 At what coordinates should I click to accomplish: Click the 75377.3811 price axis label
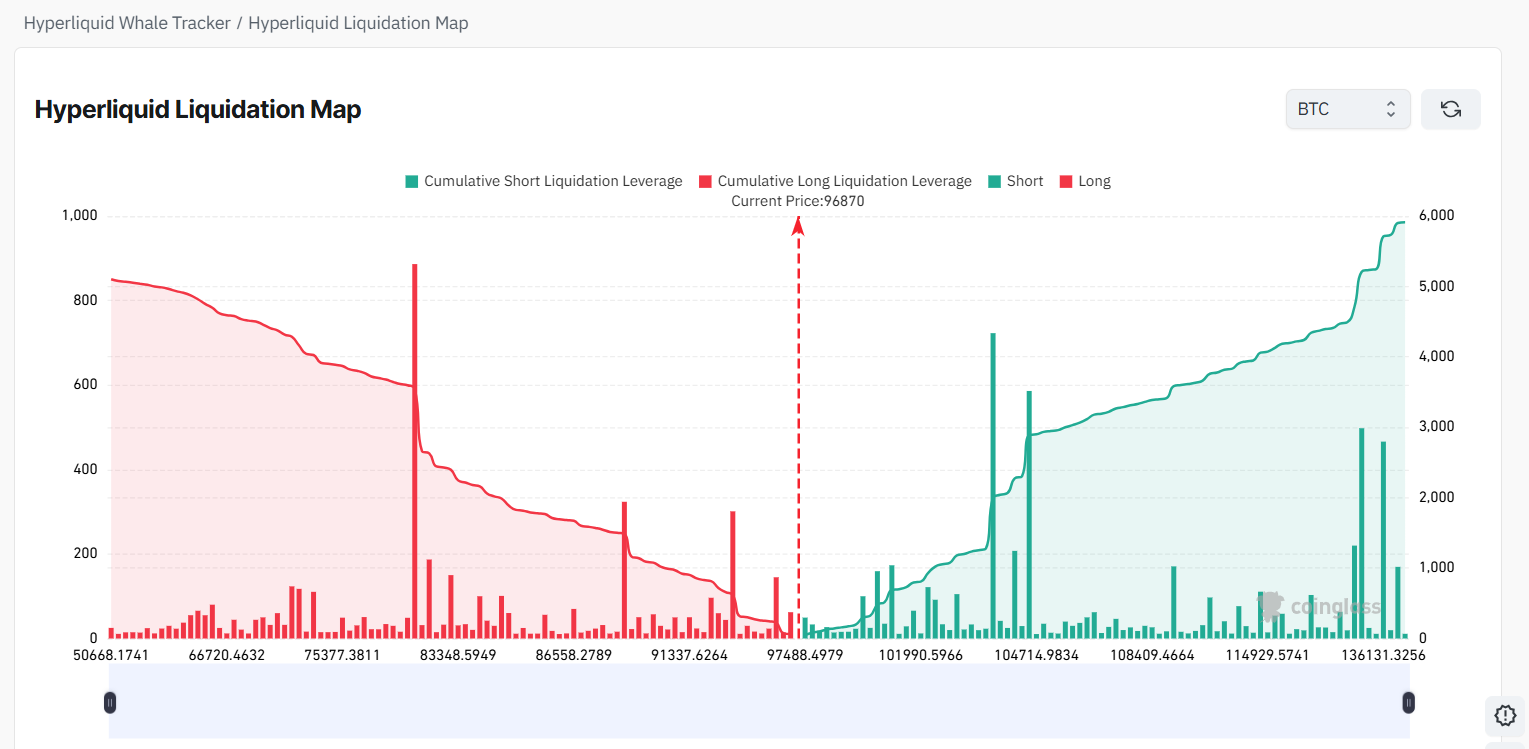pos(340,655)
